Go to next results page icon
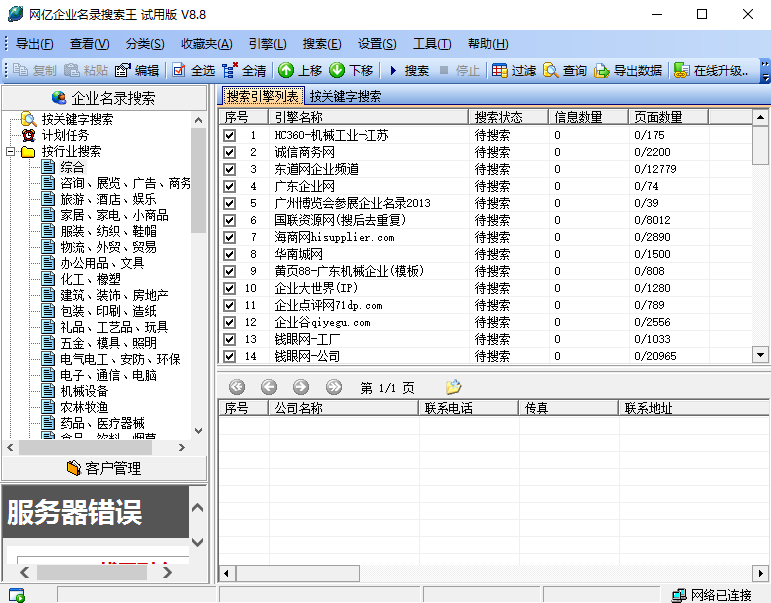Image resolution: width=771 pixels, height=603 pixels. coord(301,388)
